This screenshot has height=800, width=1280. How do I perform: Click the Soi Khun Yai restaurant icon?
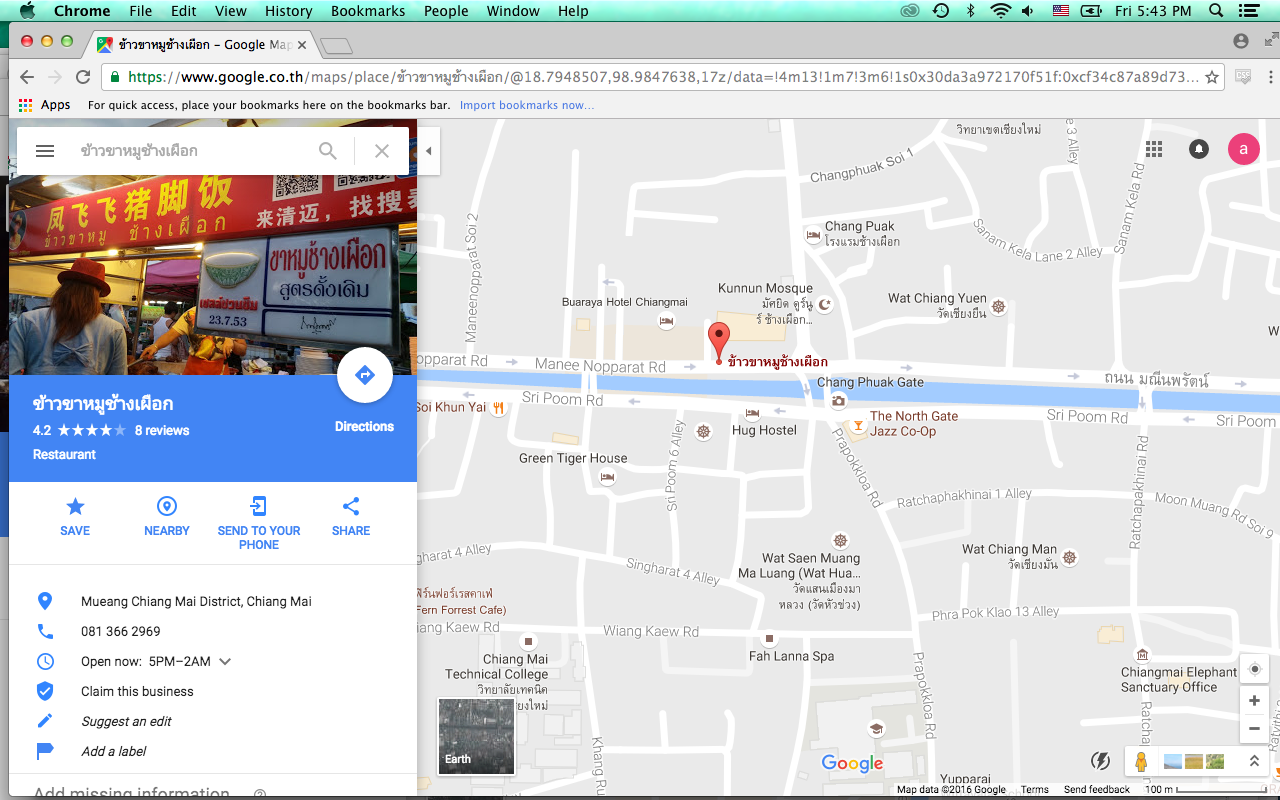(498, 407)
